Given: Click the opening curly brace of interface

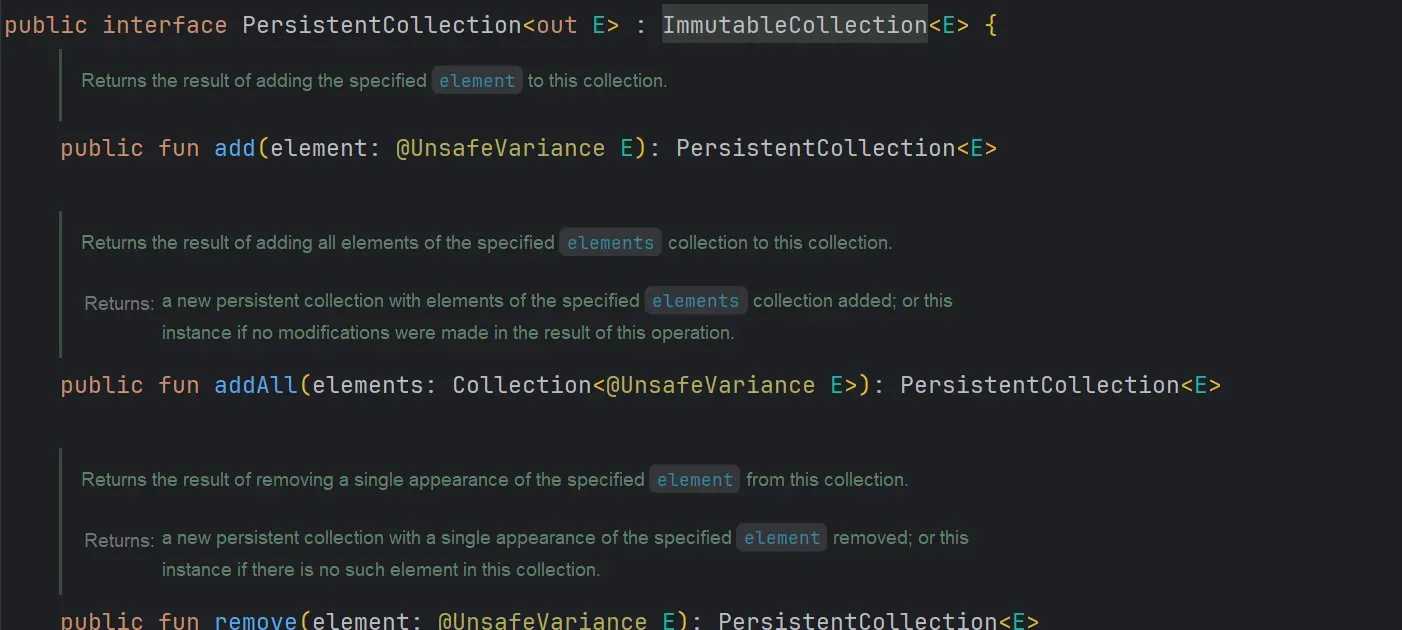Looking at the screenshot, I should tap(991, 25).
